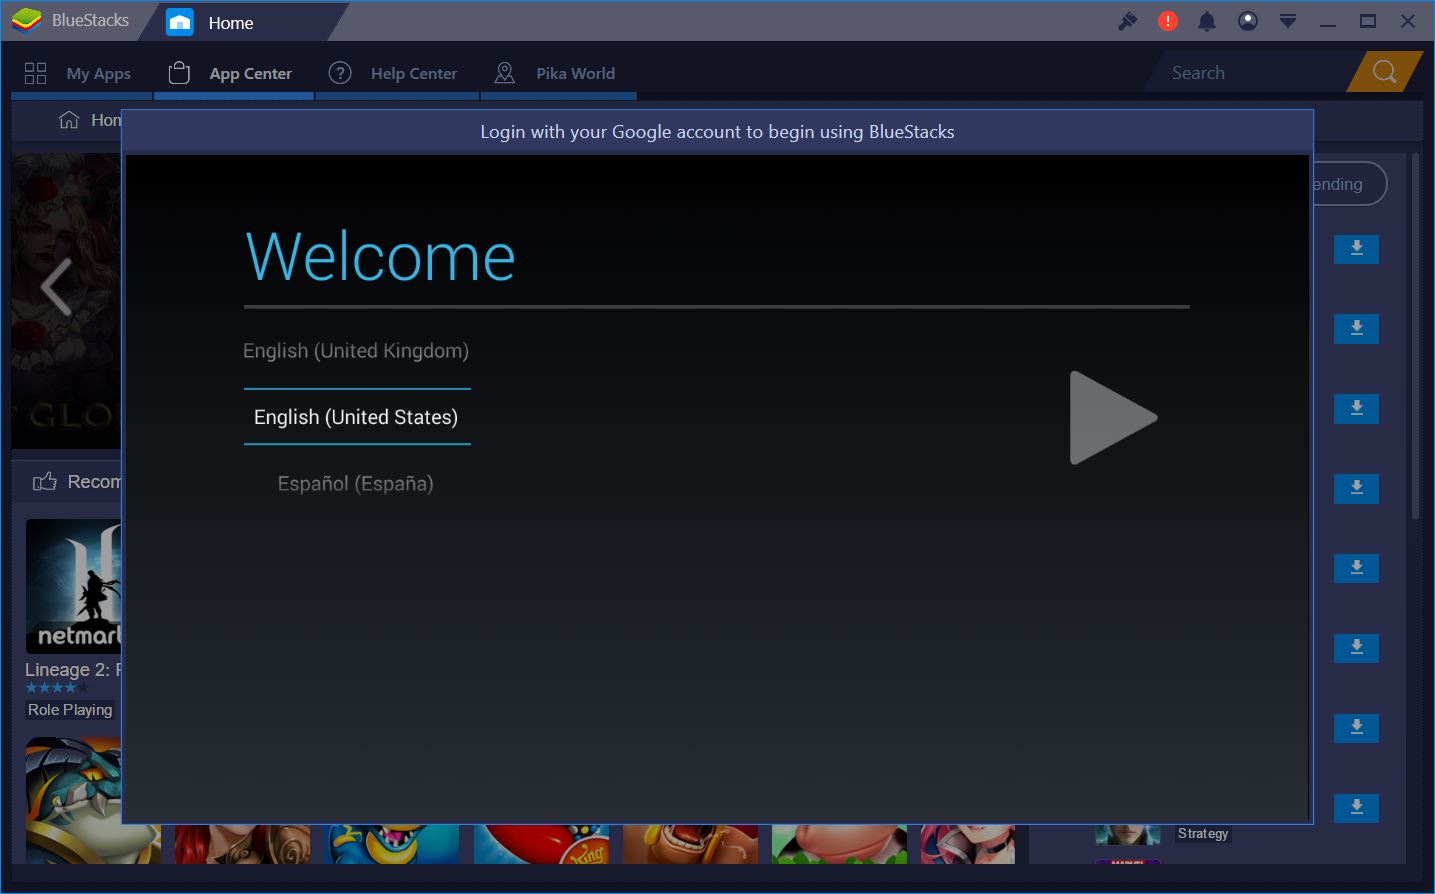Open the pin/settings tool icon in title bar

click(1128, 21)
